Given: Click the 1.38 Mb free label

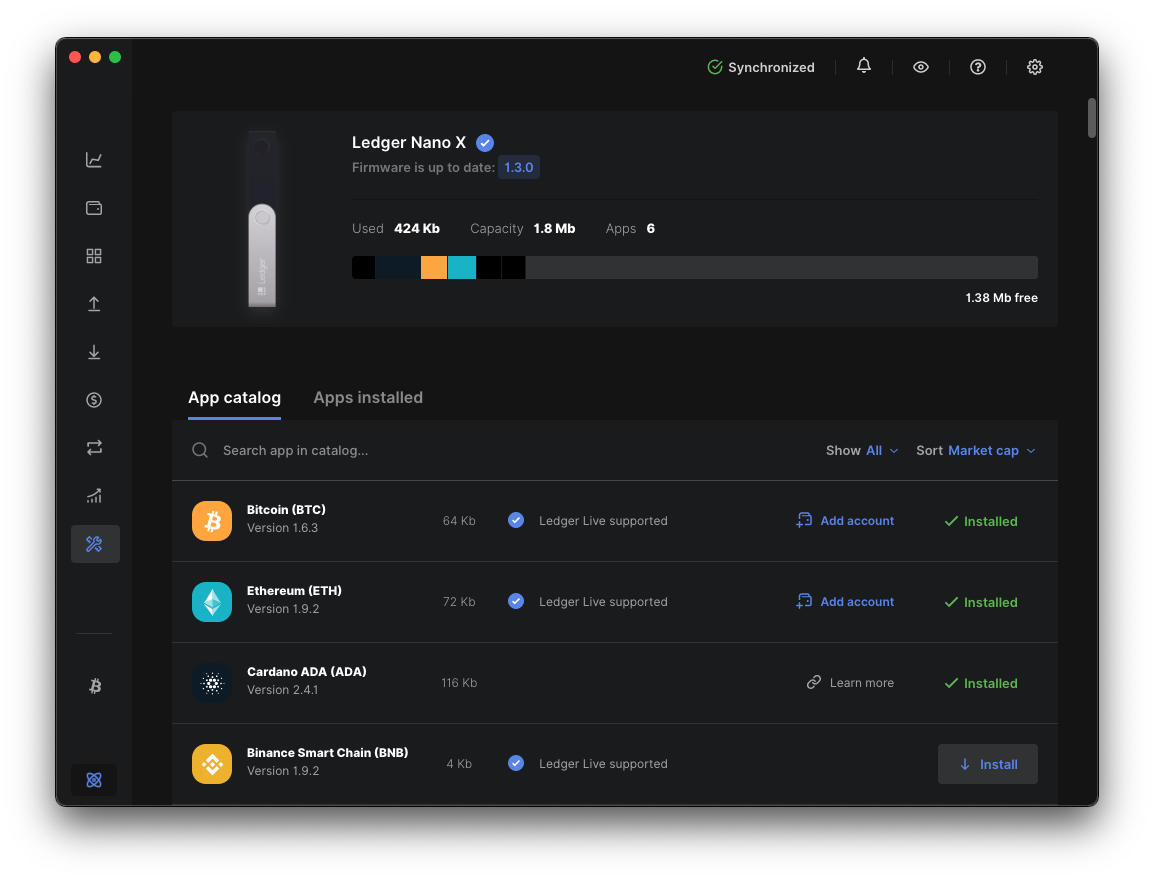Looking at the screenshot, I should (x=1001, y=298).
